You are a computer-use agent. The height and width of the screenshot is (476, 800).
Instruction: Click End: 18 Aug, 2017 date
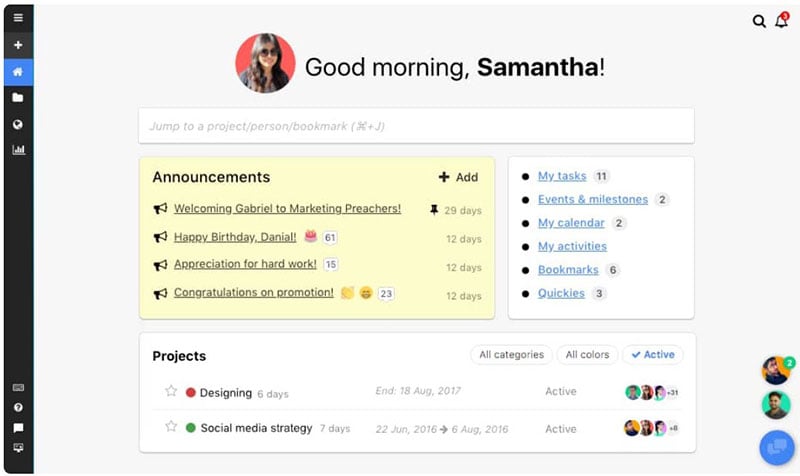point(418,391)
